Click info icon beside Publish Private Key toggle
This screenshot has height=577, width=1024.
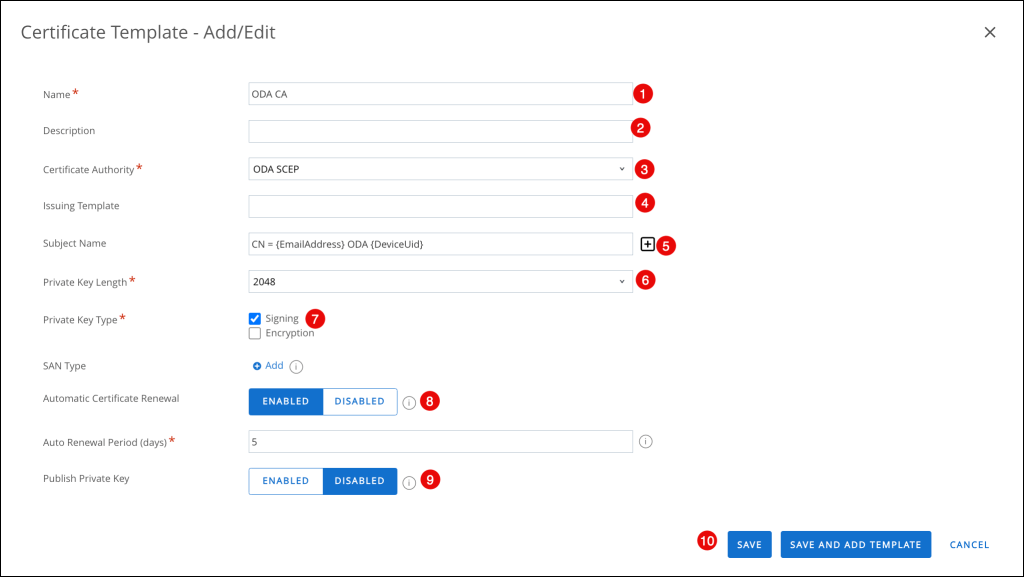point(409,482)
